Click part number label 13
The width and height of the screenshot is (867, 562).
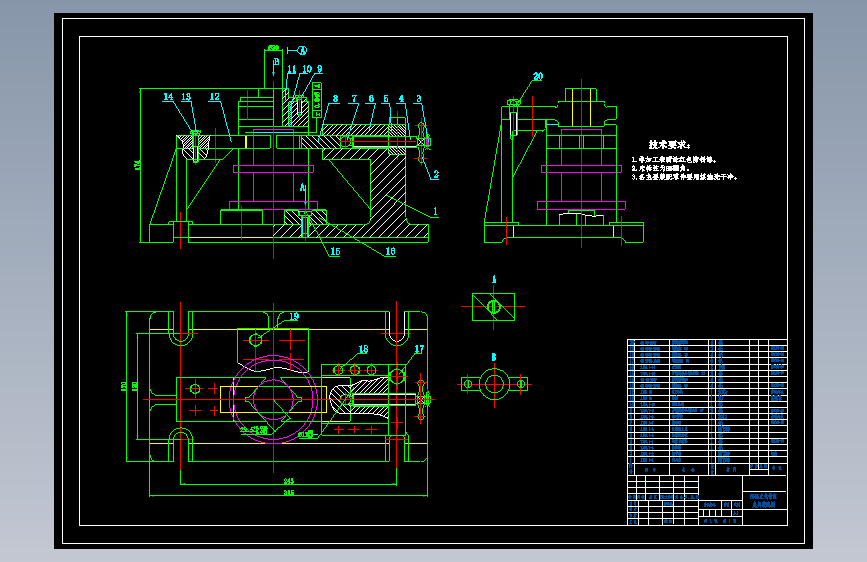pos(186,97)
